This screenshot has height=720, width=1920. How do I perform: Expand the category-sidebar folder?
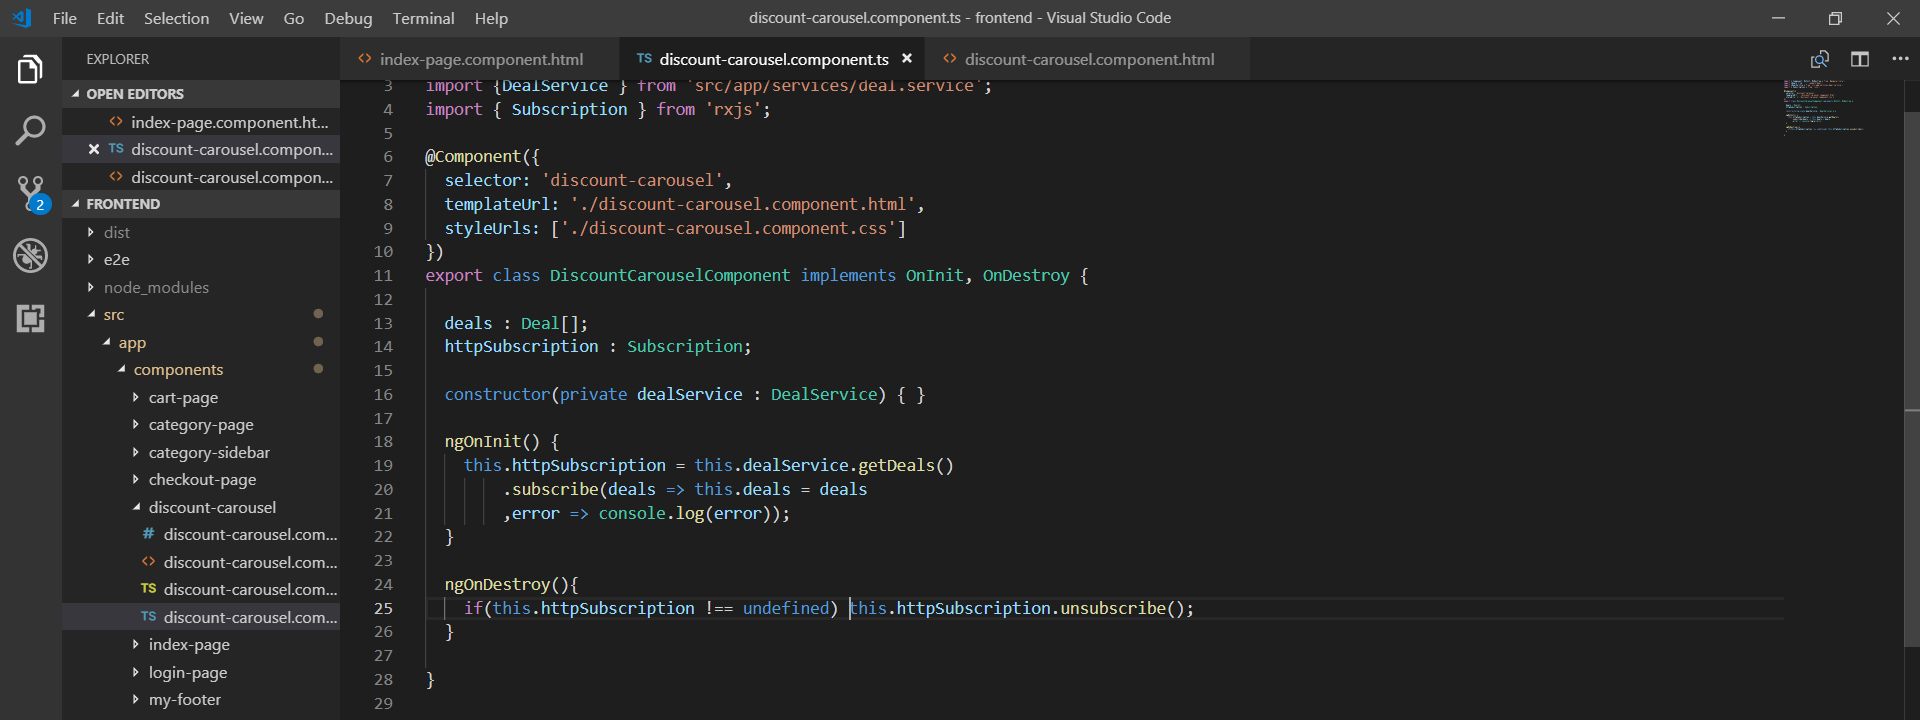201,452
